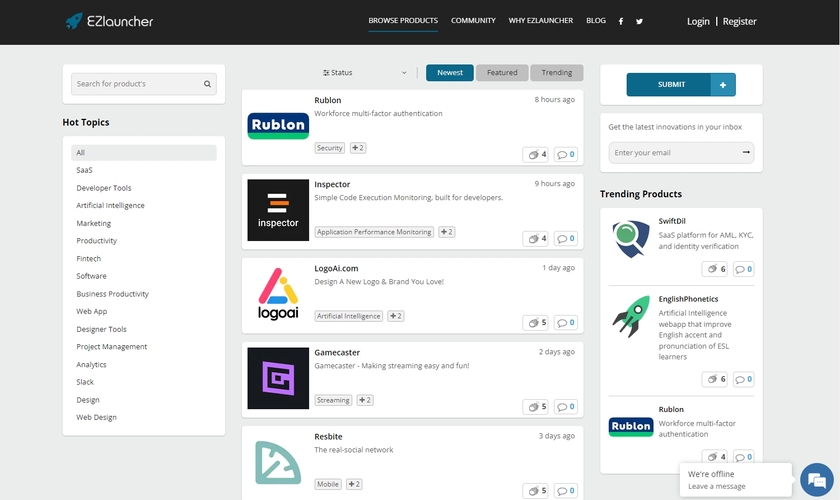Click the logoai logo thumbnail
Screen dimensions: 840x500
(x=278, y=294)
